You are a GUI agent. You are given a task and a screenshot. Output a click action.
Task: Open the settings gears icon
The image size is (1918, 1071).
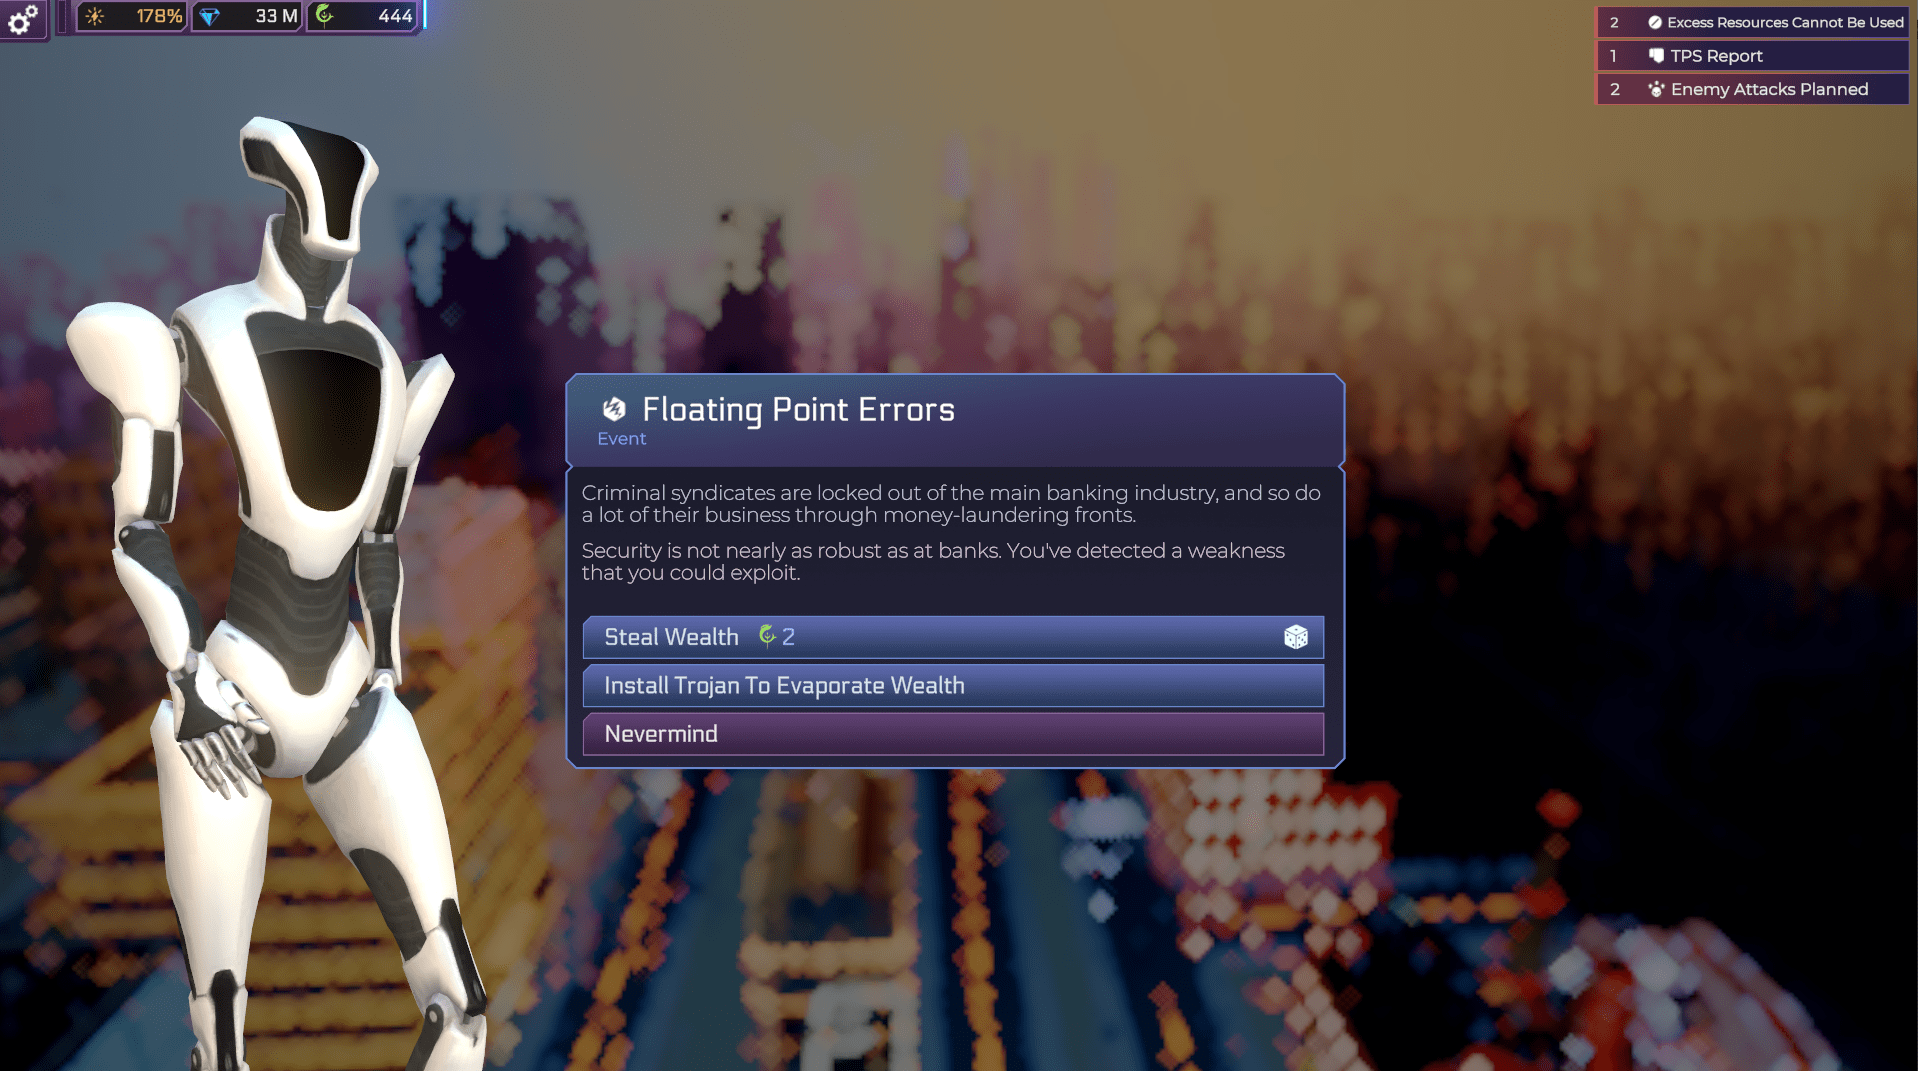[22, 18]
